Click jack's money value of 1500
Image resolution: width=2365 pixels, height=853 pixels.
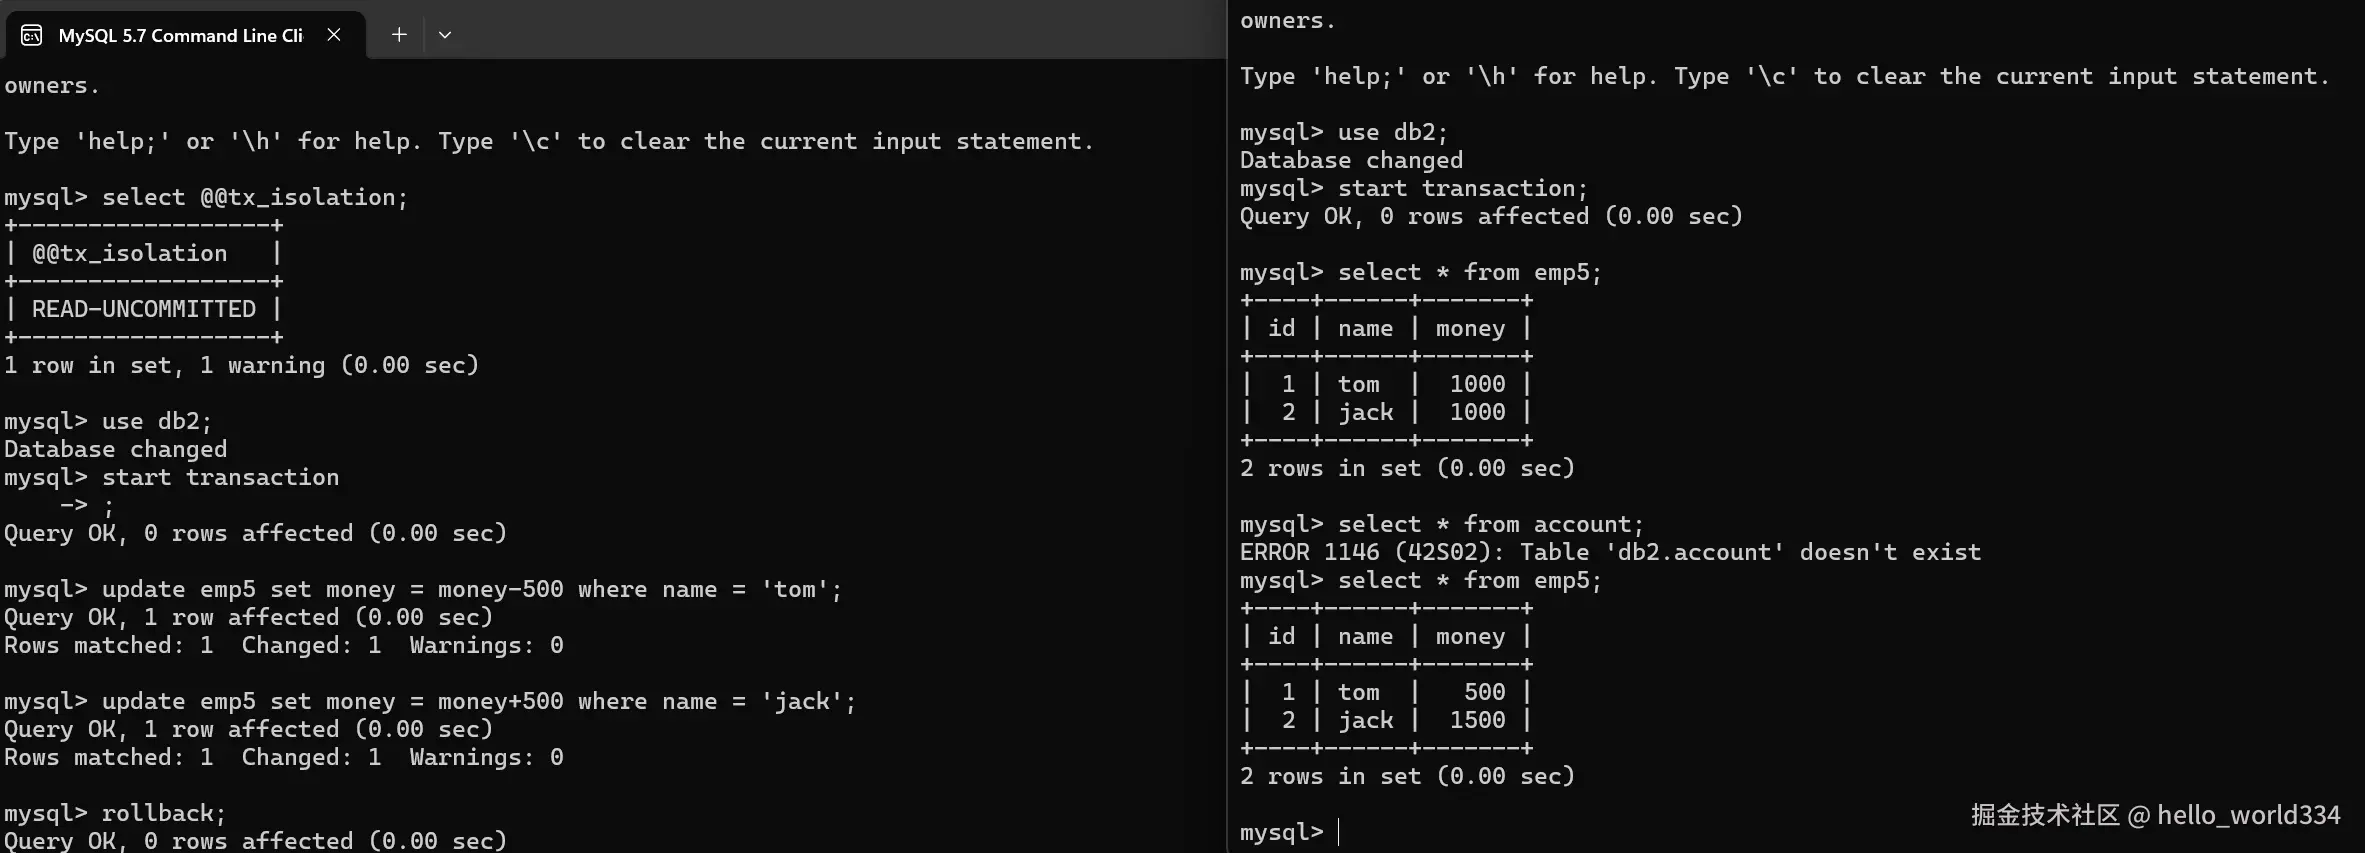click(x=1477, y=720)
